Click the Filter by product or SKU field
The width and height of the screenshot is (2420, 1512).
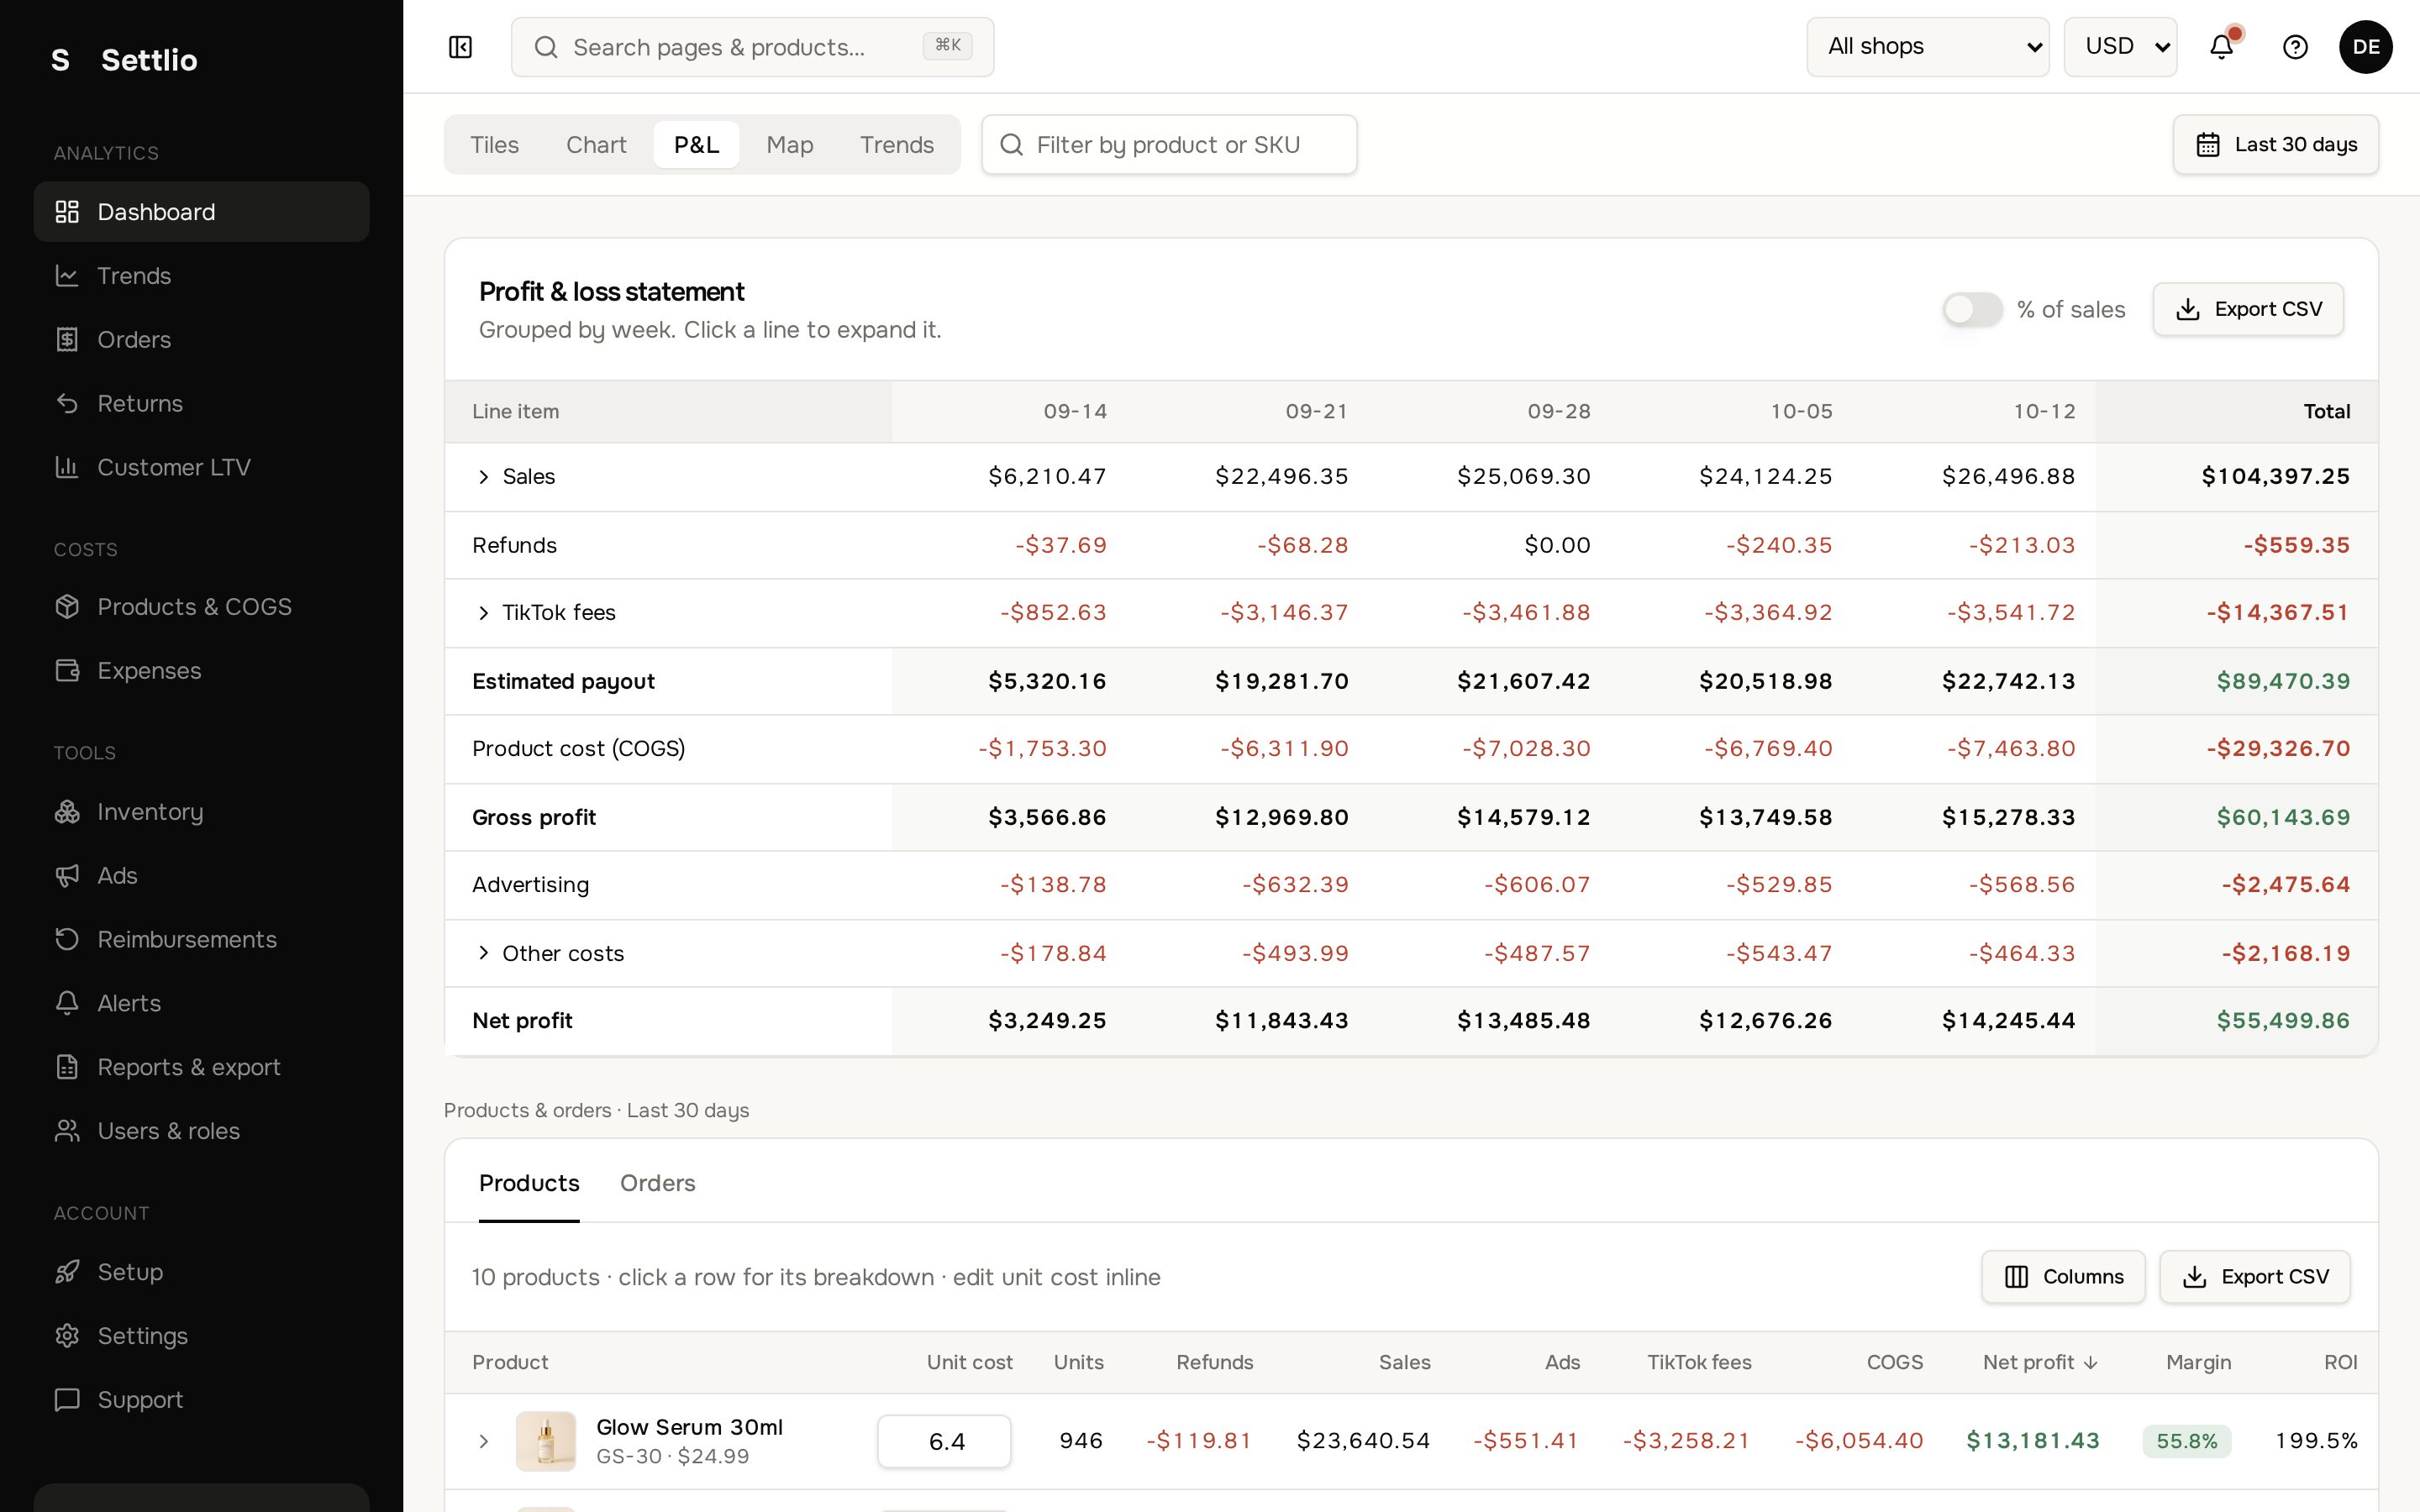pyautogui.click(x=1169, y=145)
